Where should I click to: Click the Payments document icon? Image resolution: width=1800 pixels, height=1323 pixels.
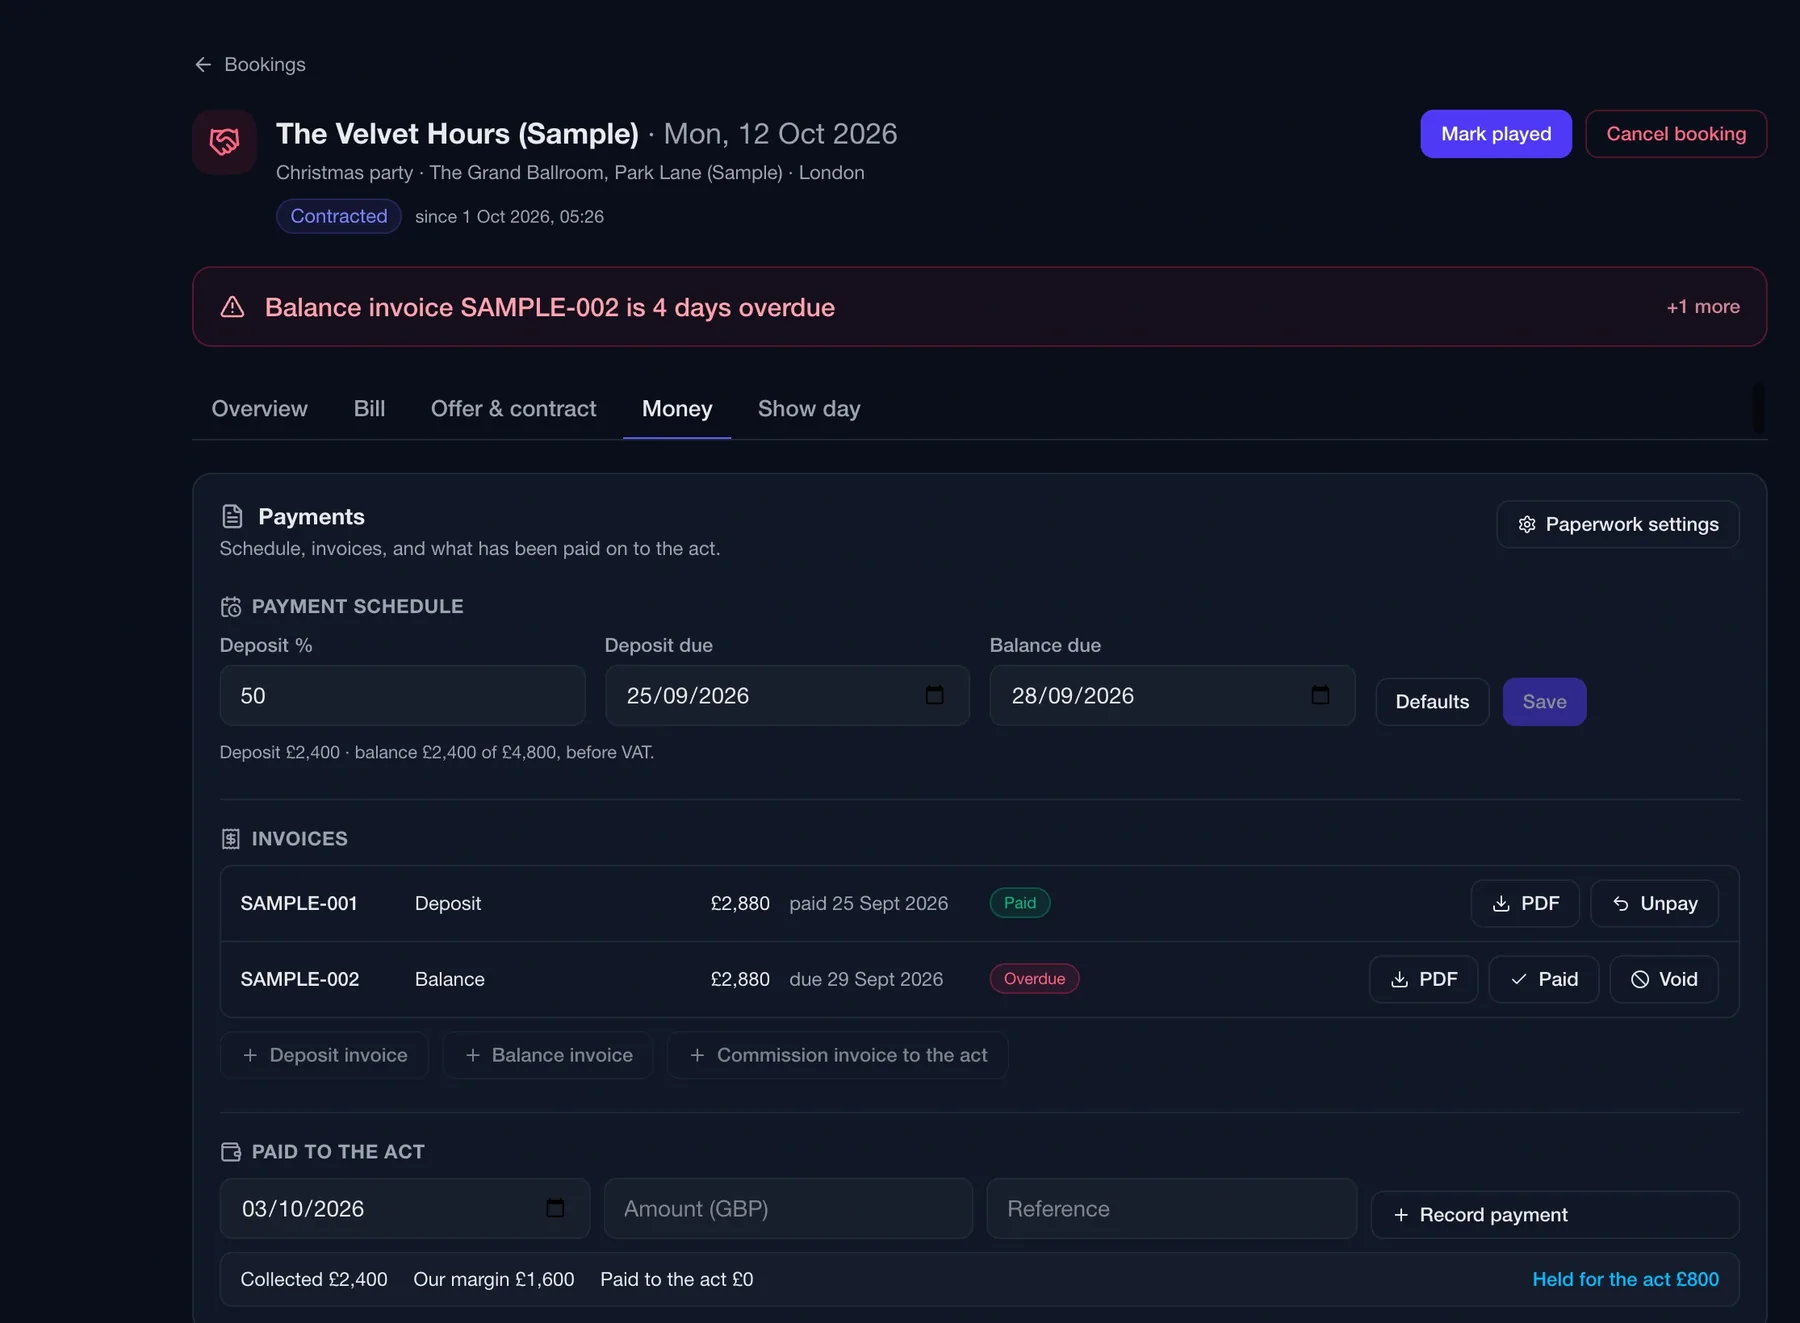click(232, 516)
